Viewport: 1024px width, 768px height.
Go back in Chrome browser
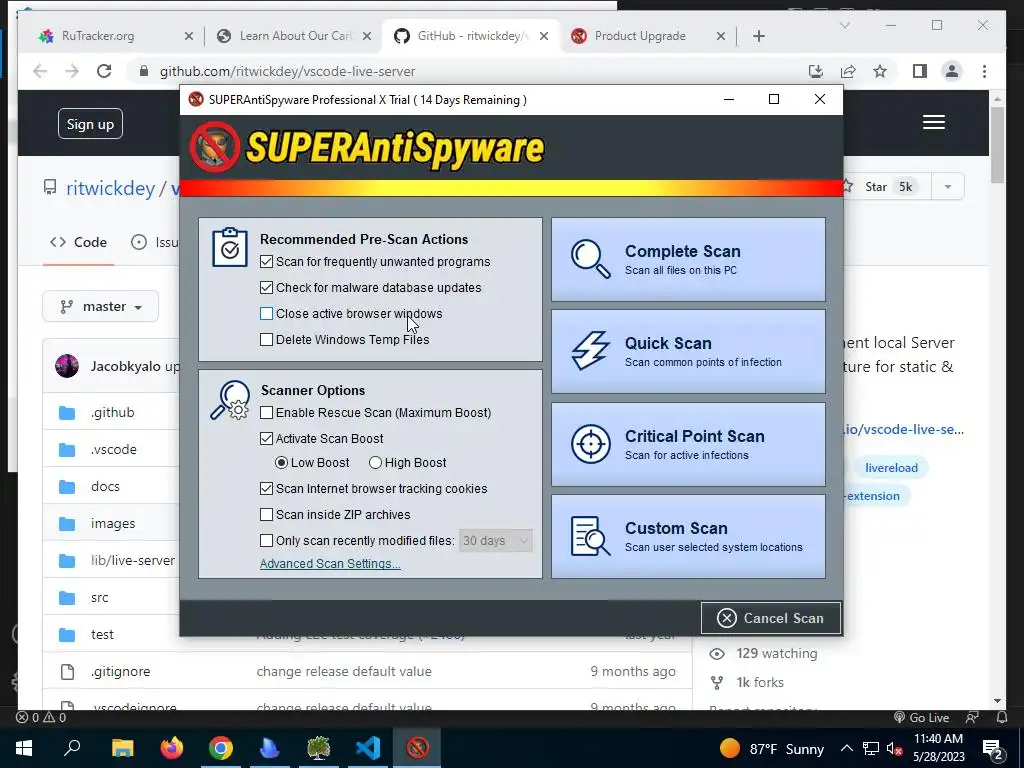coord(40,71)
